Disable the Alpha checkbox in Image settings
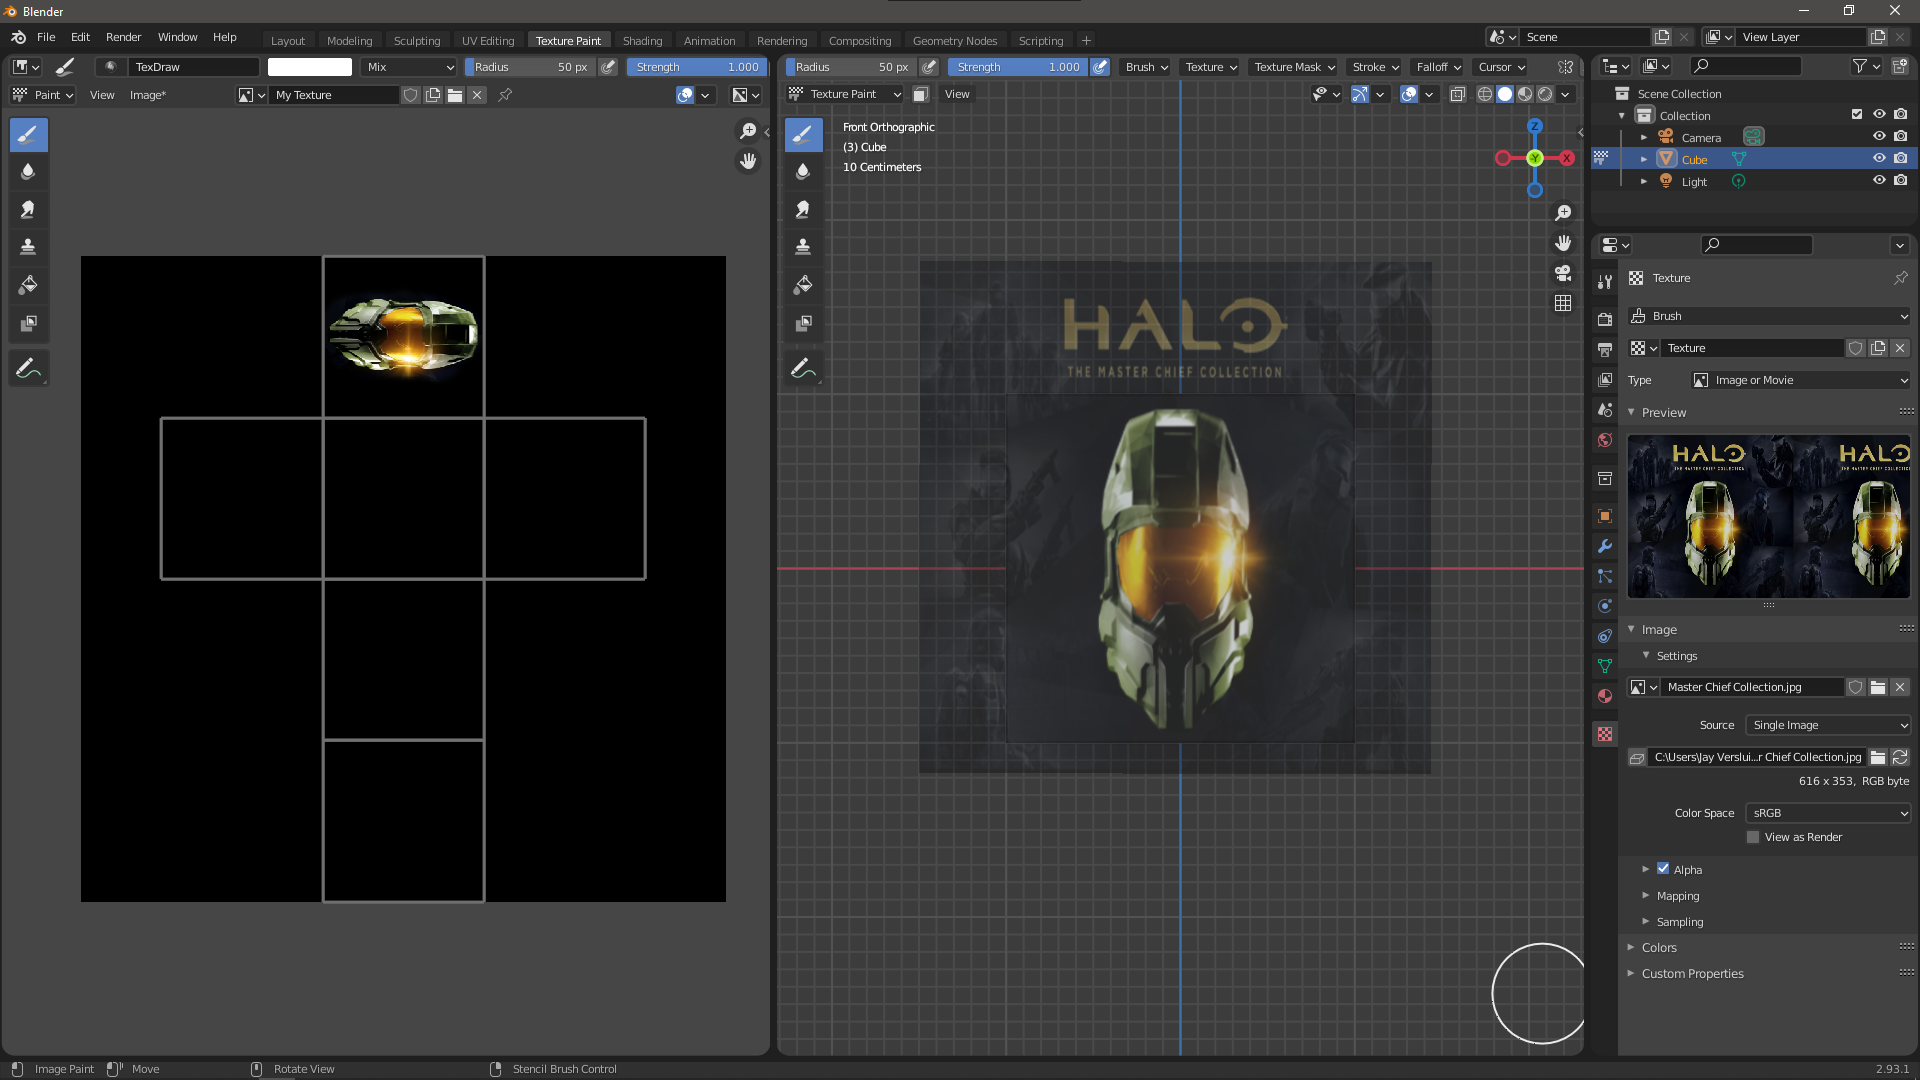1920x1080 pixels. [x=1663, y=869]
